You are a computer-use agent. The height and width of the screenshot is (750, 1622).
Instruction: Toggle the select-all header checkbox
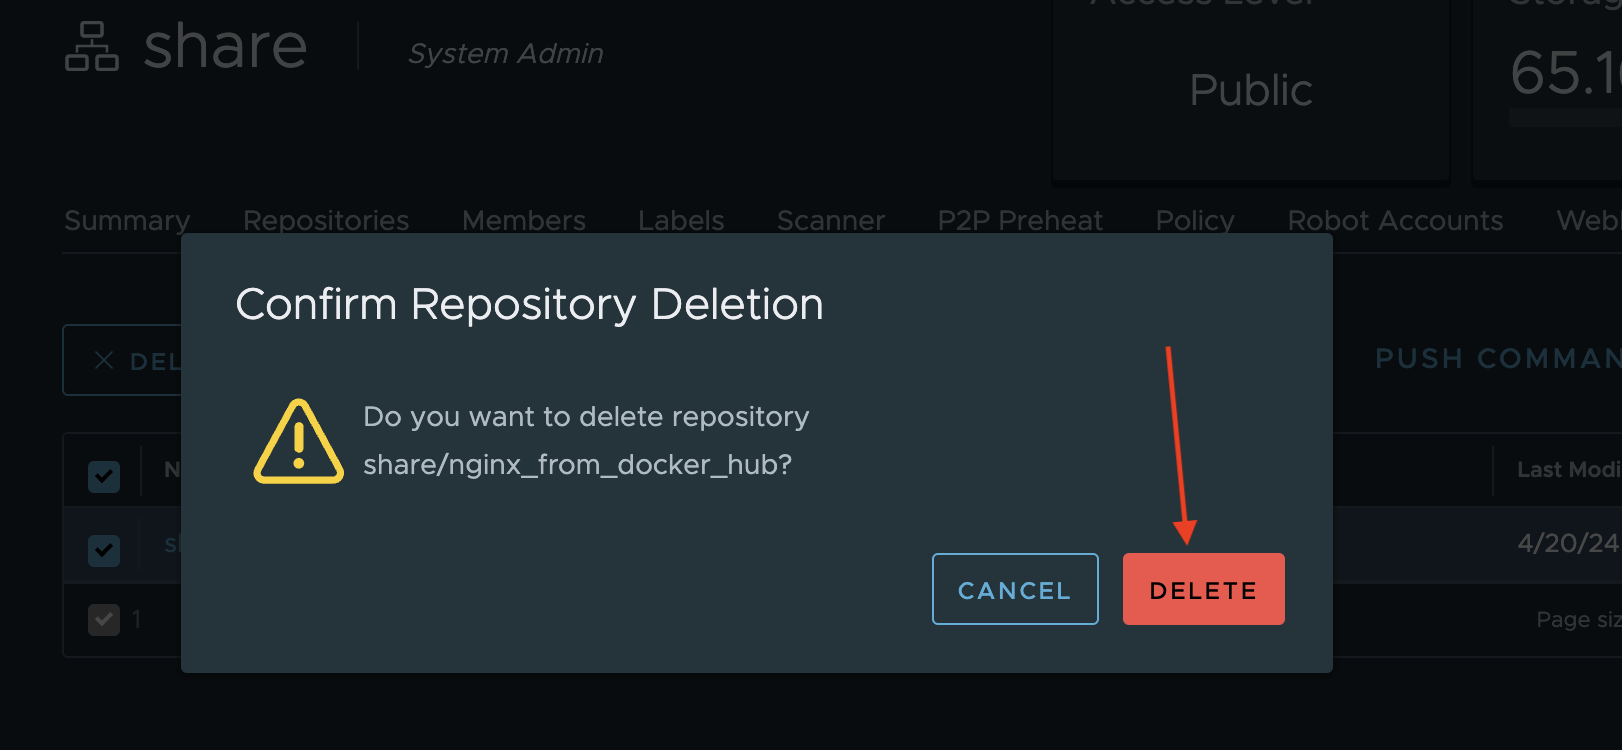click(x=104, y=476)
